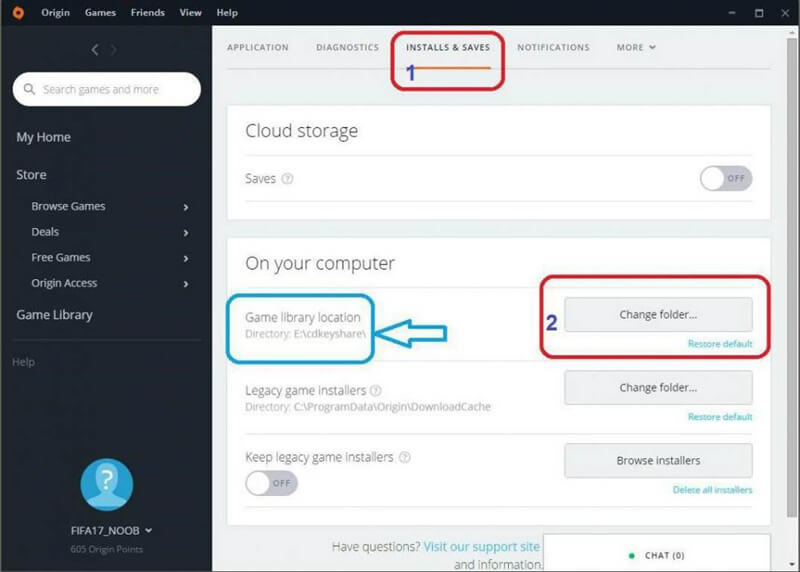Open the Chat (0) panel

[x=657, y=553]
